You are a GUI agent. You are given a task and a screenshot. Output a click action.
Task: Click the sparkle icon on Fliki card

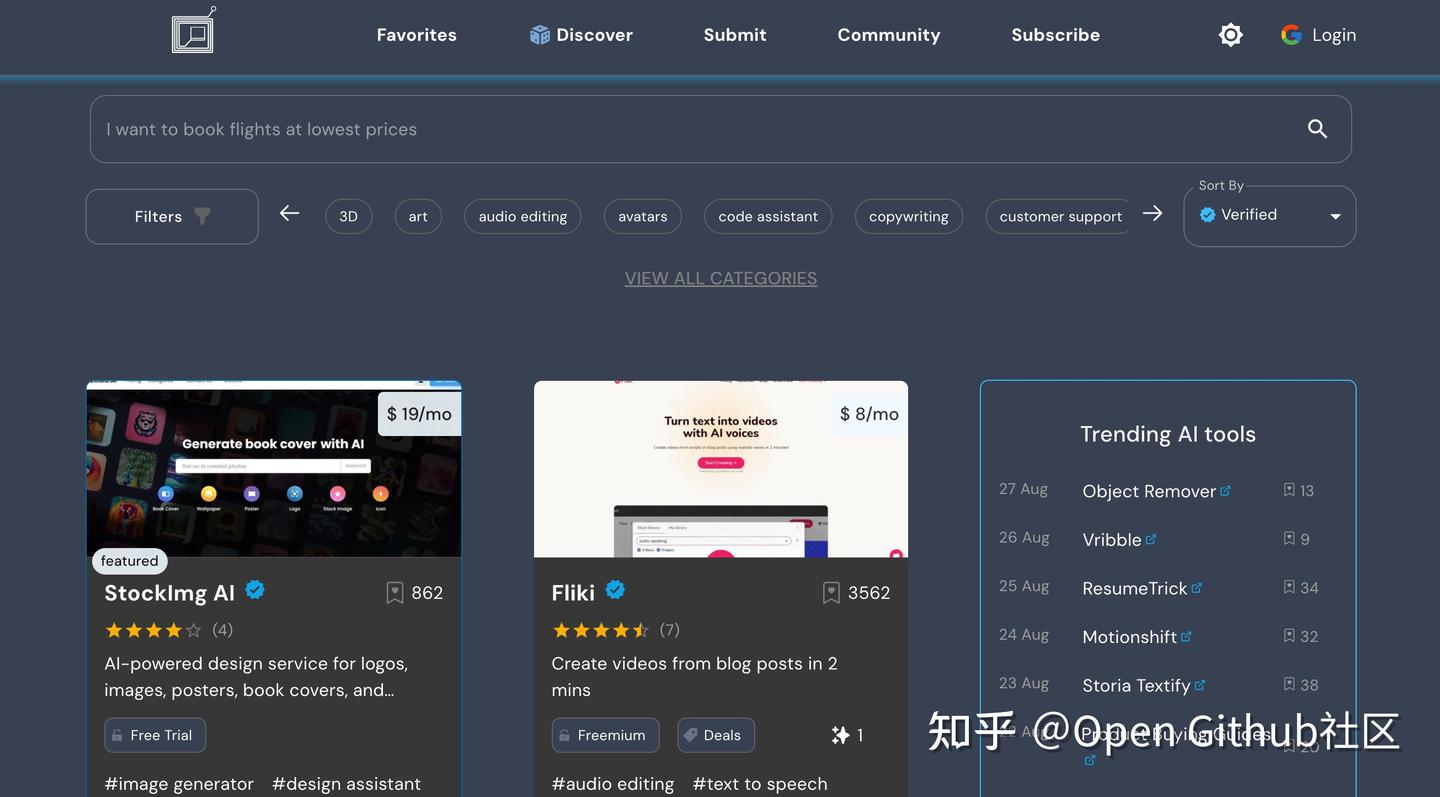pyautogui.click(x=840, y=735)
